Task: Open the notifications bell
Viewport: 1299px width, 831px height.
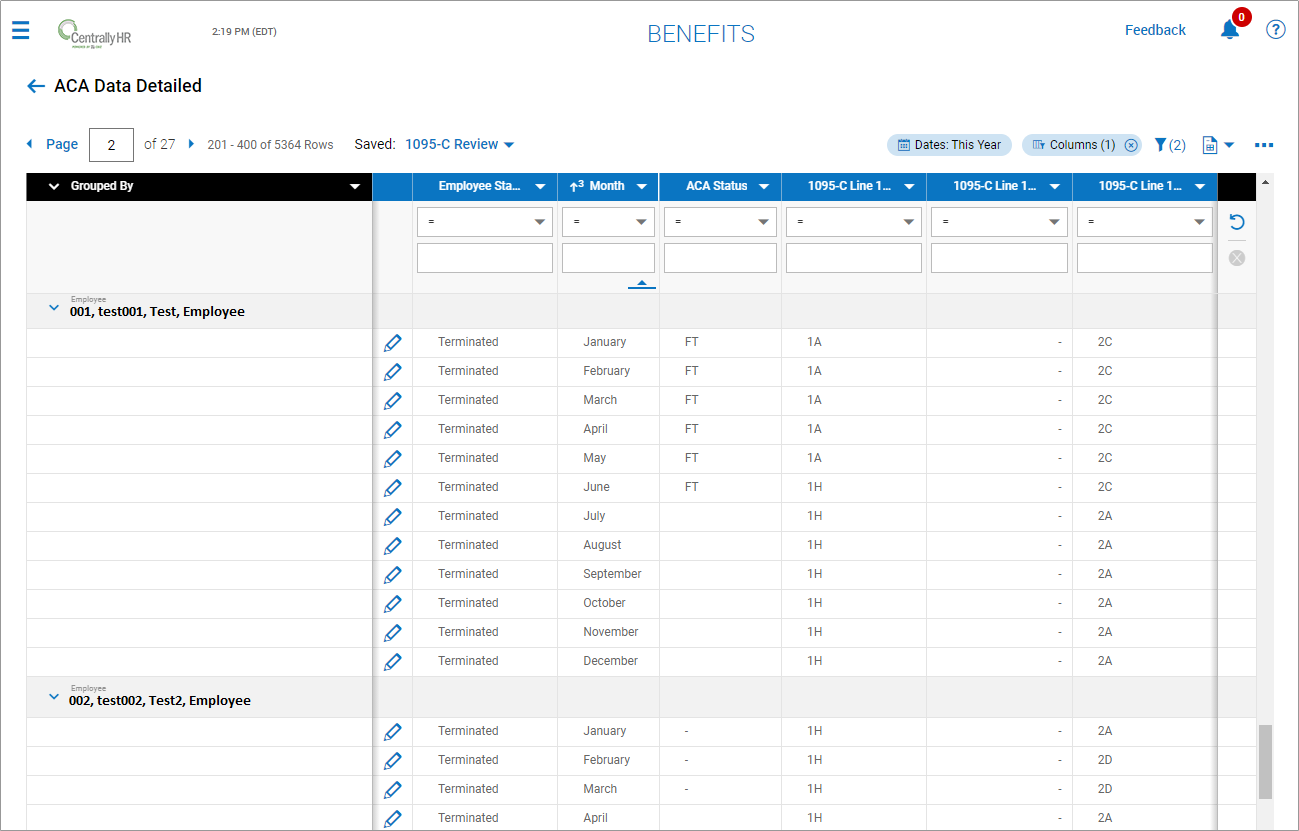Action: (1230, 30)
